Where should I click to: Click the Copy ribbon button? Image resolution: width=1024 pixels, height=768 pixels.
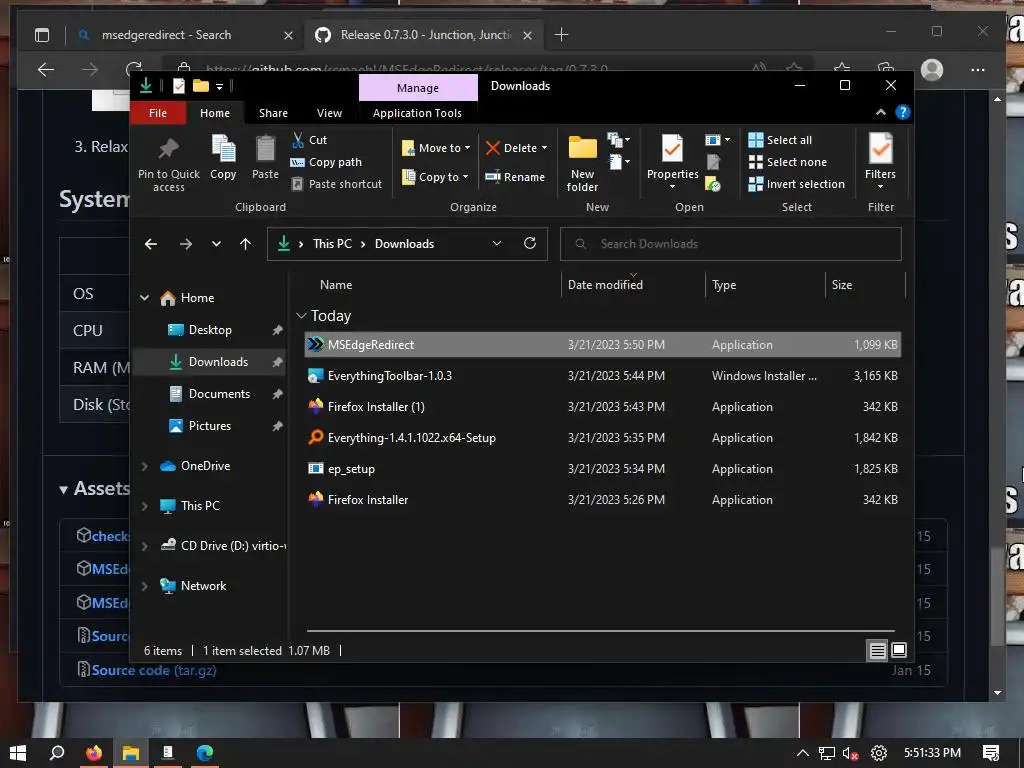coord(223,157)
